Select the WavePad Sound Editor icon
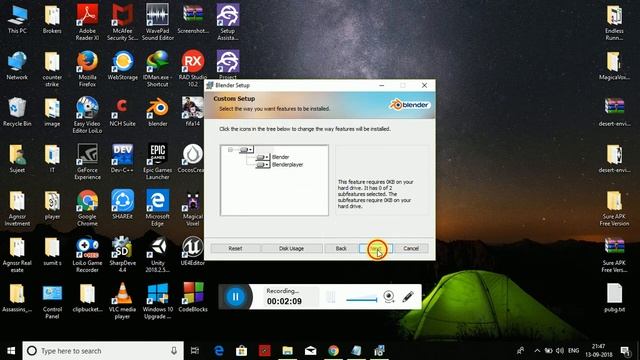The image size is (640, 360). coord(158,22)
